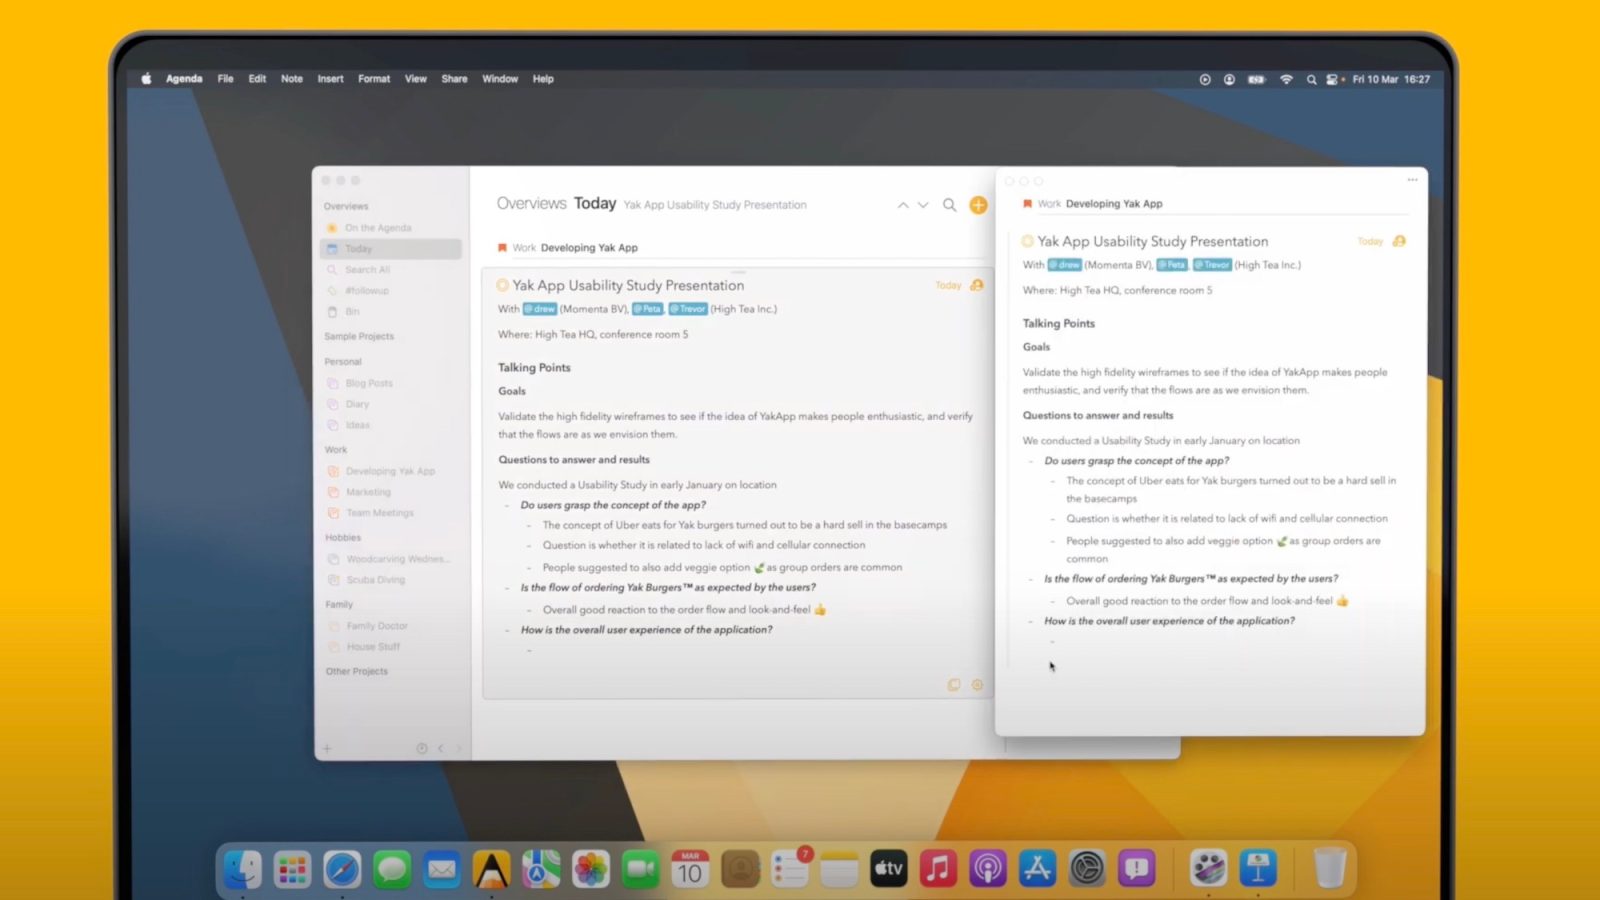Open search with the main window magnifier icon

coord(949,205)
